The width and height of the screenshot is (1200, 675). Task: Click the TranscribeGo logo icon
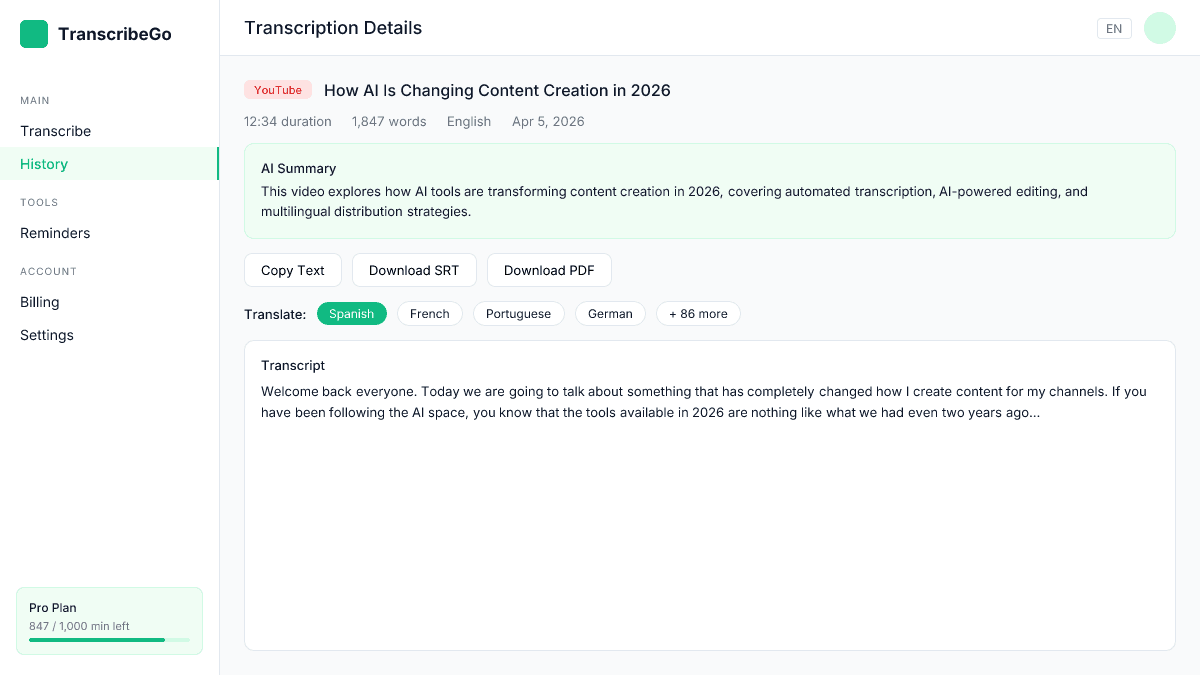pos(33,33)
